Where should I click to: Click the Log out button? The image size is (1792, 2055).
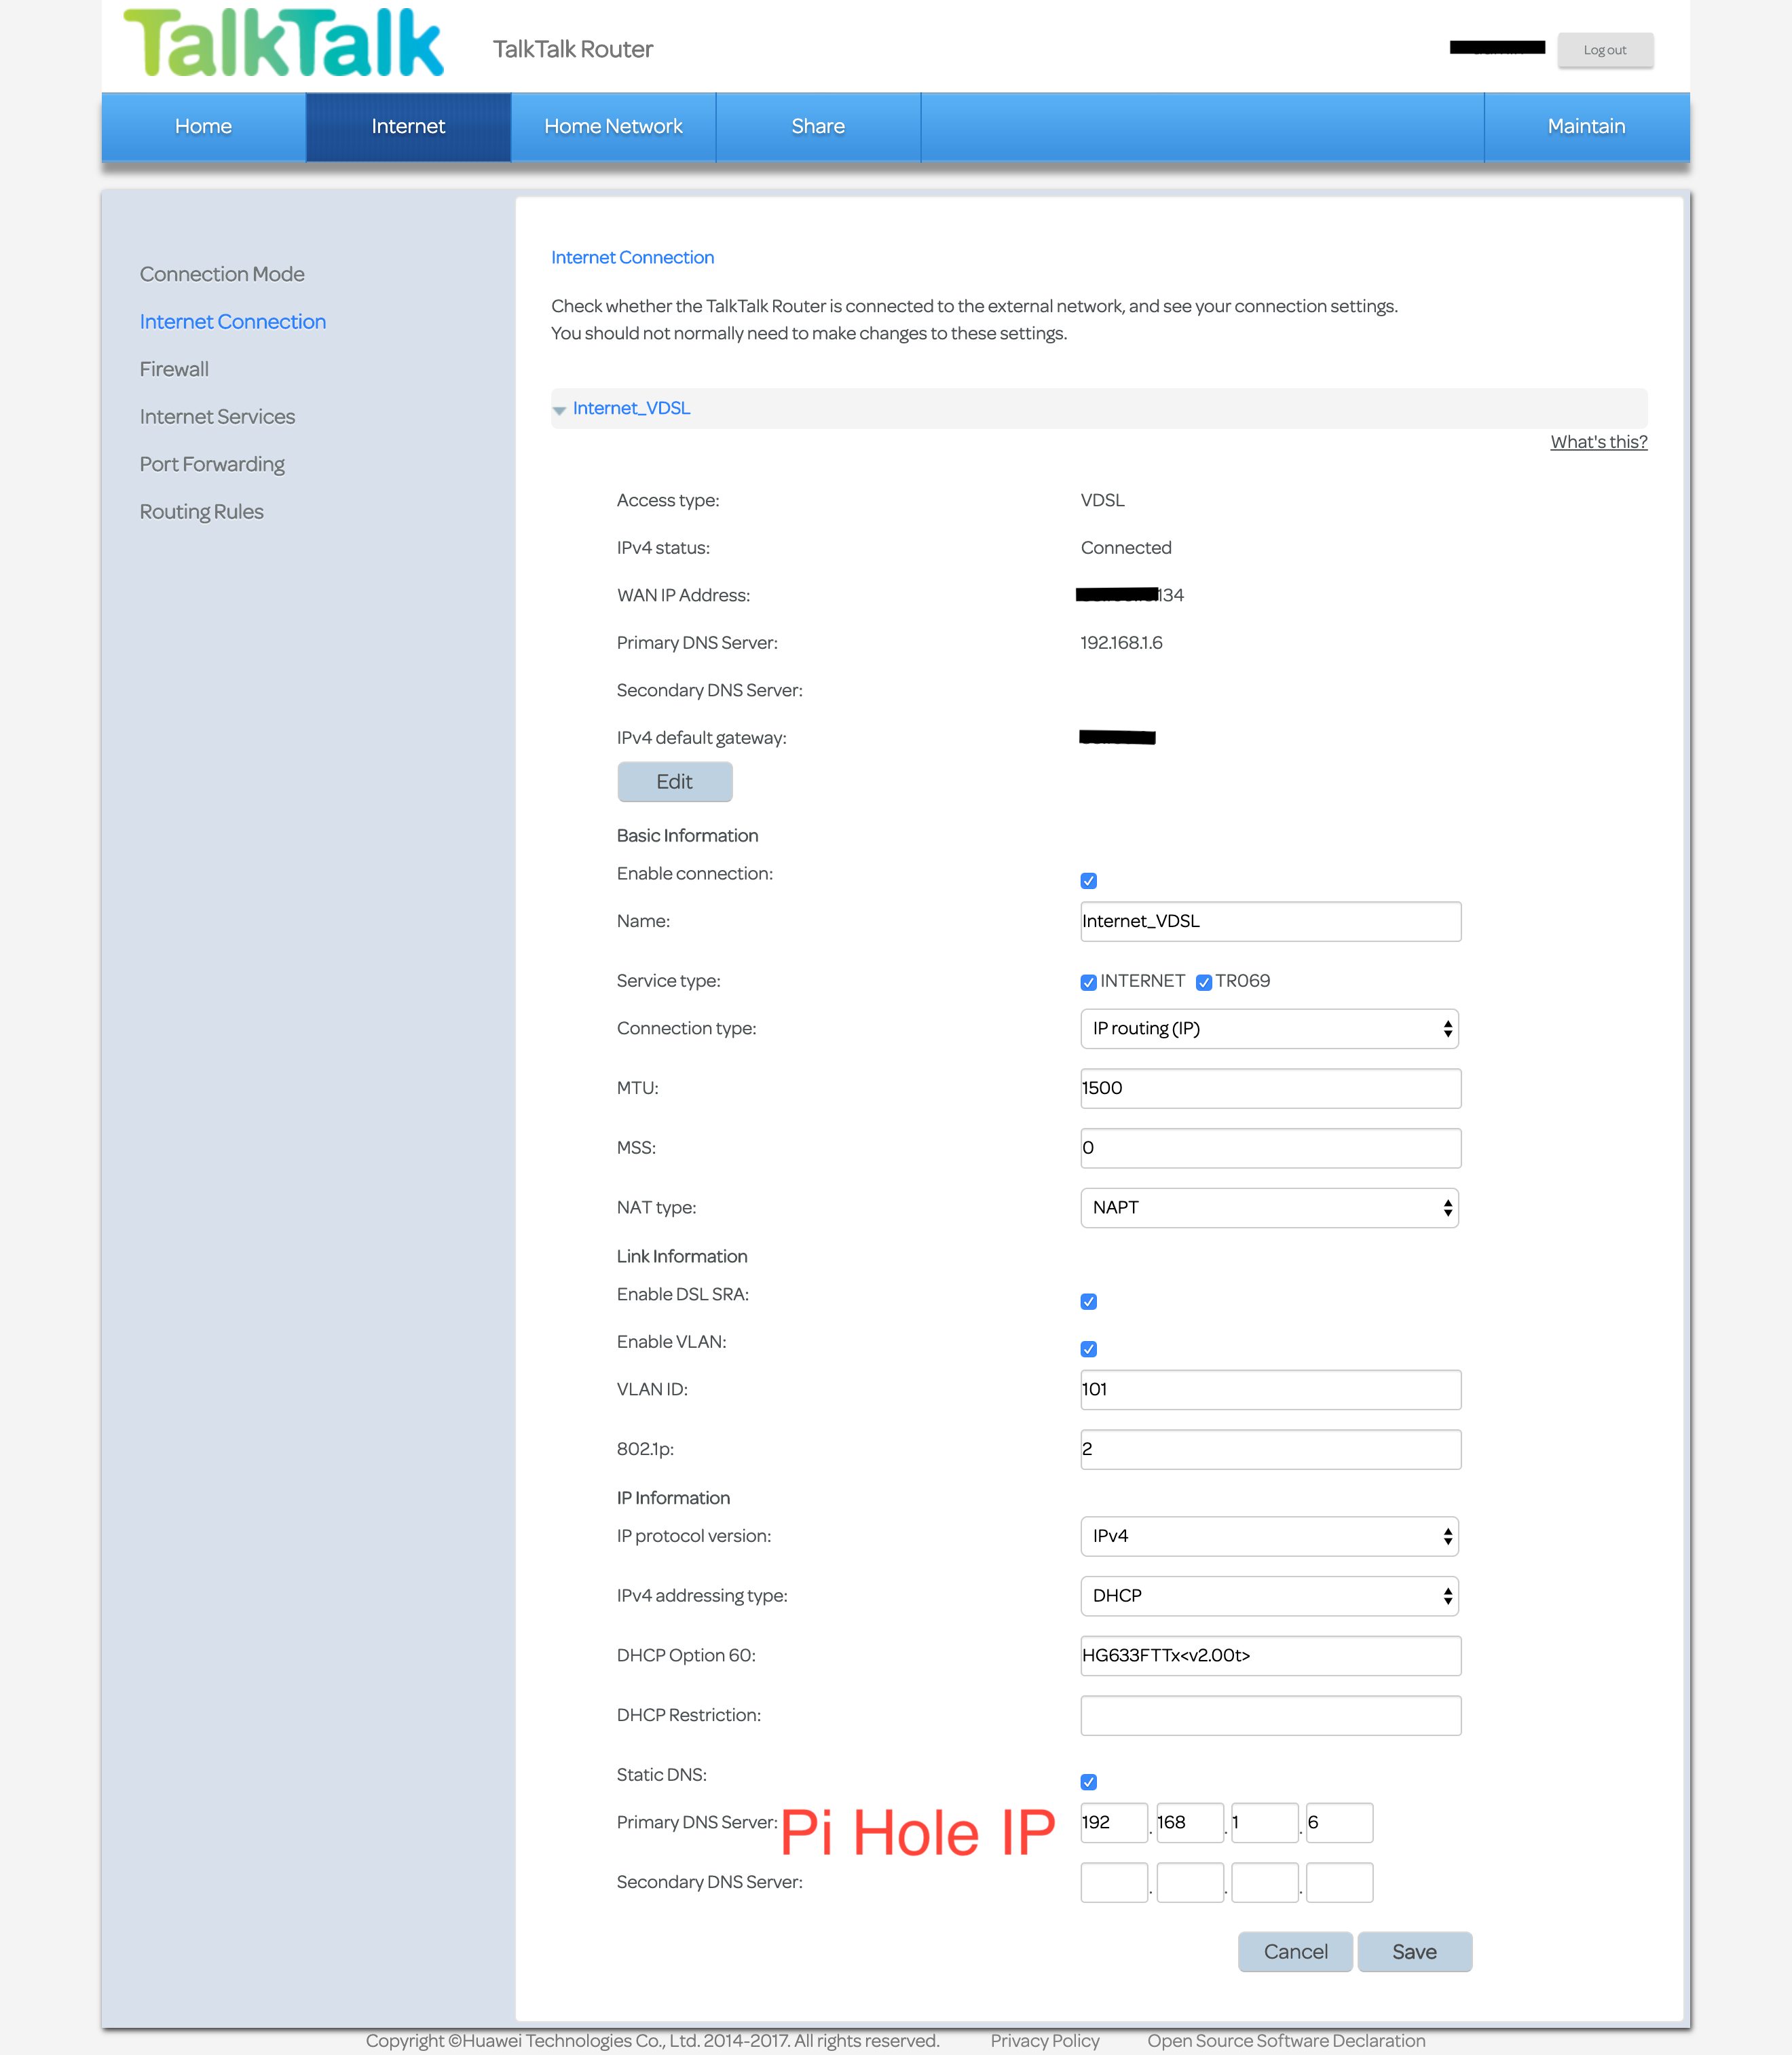point(1605,50)
